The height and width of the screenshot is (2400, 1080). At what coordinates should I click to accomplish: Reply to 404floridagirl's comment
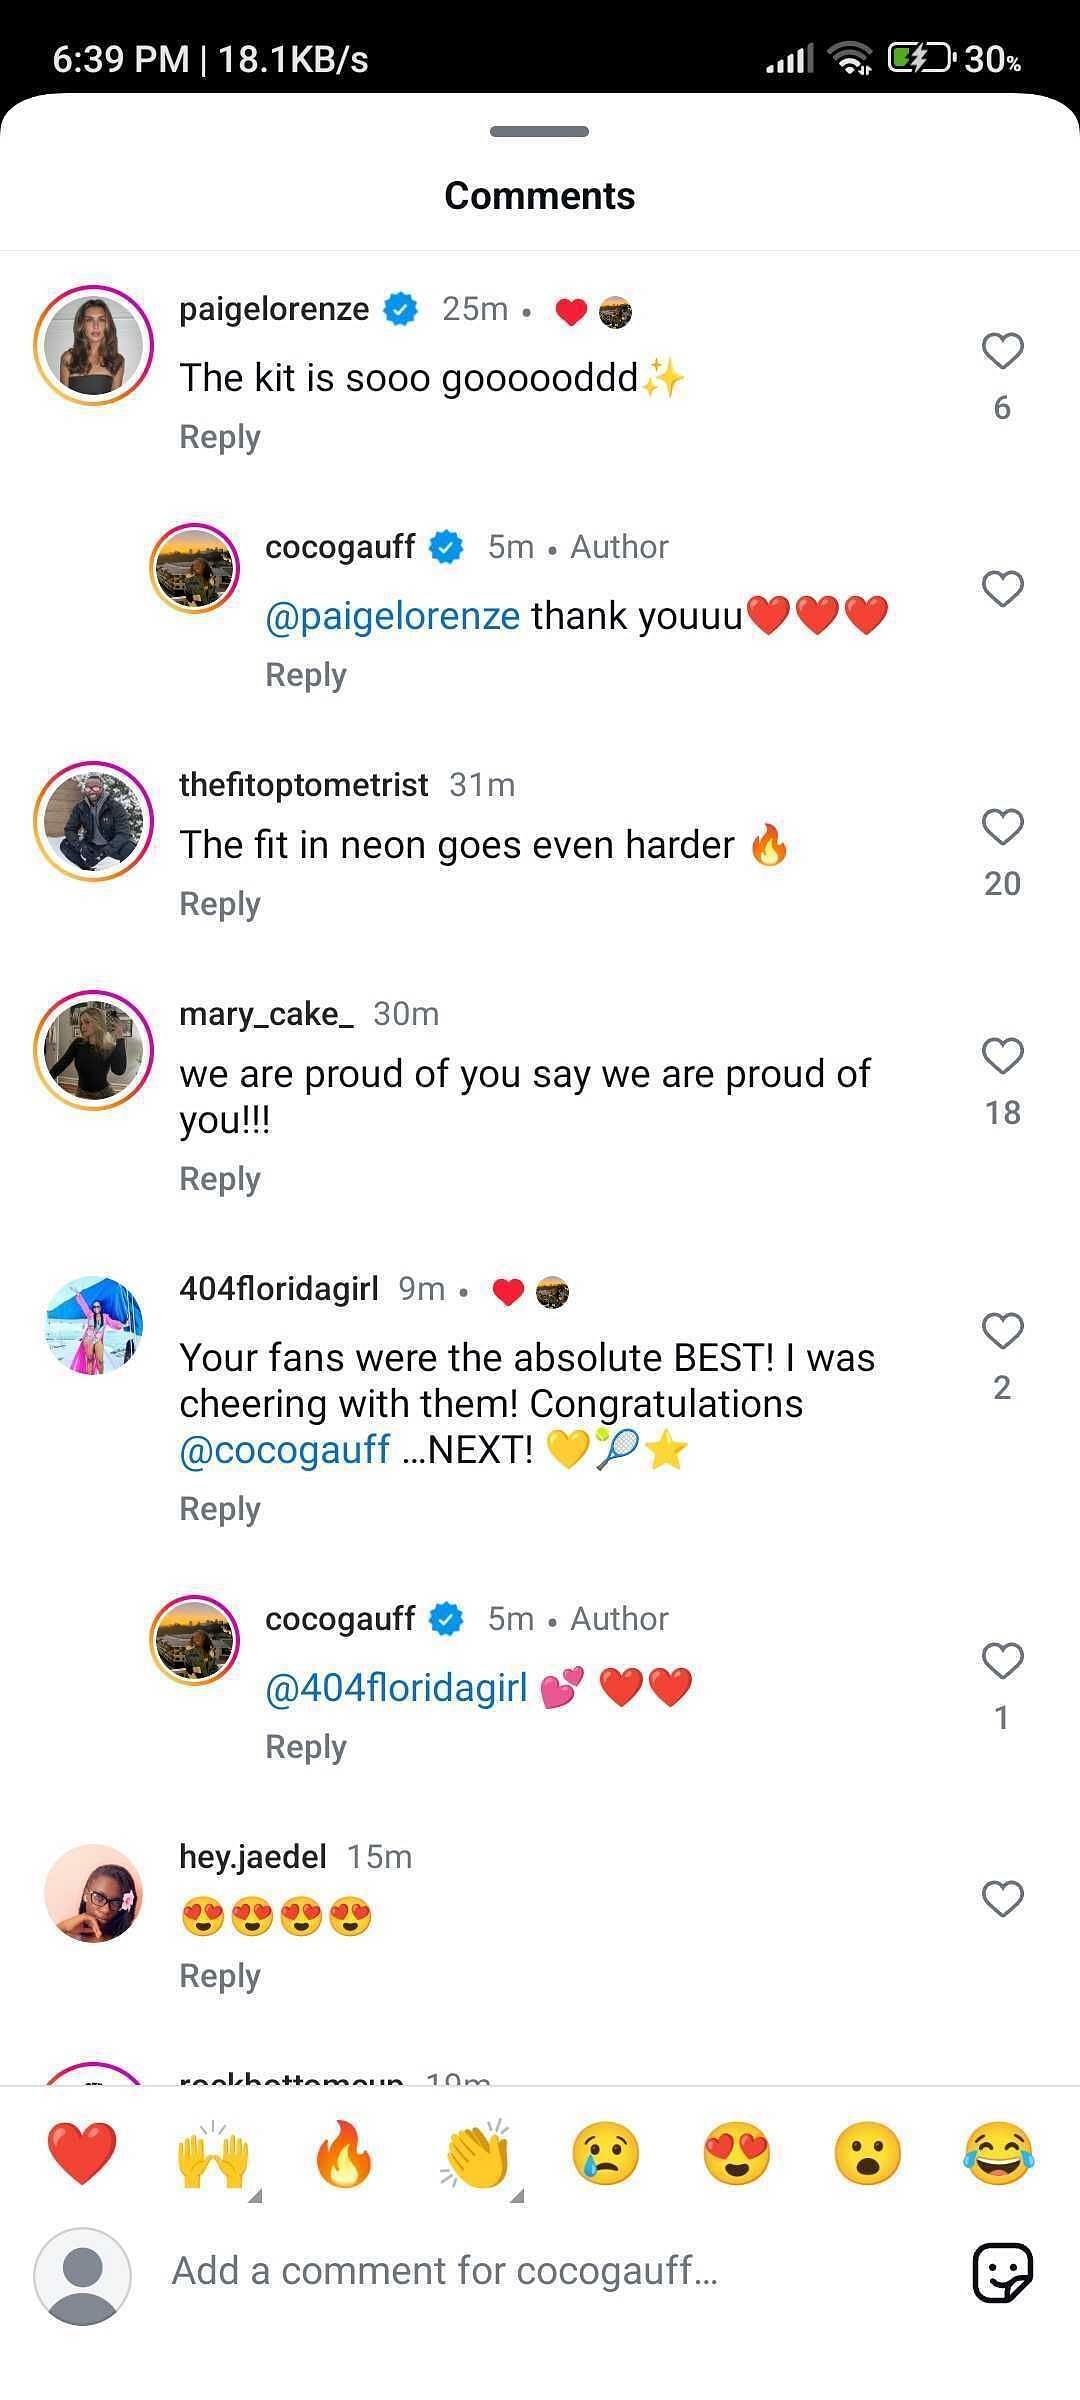click(220, 1509)
